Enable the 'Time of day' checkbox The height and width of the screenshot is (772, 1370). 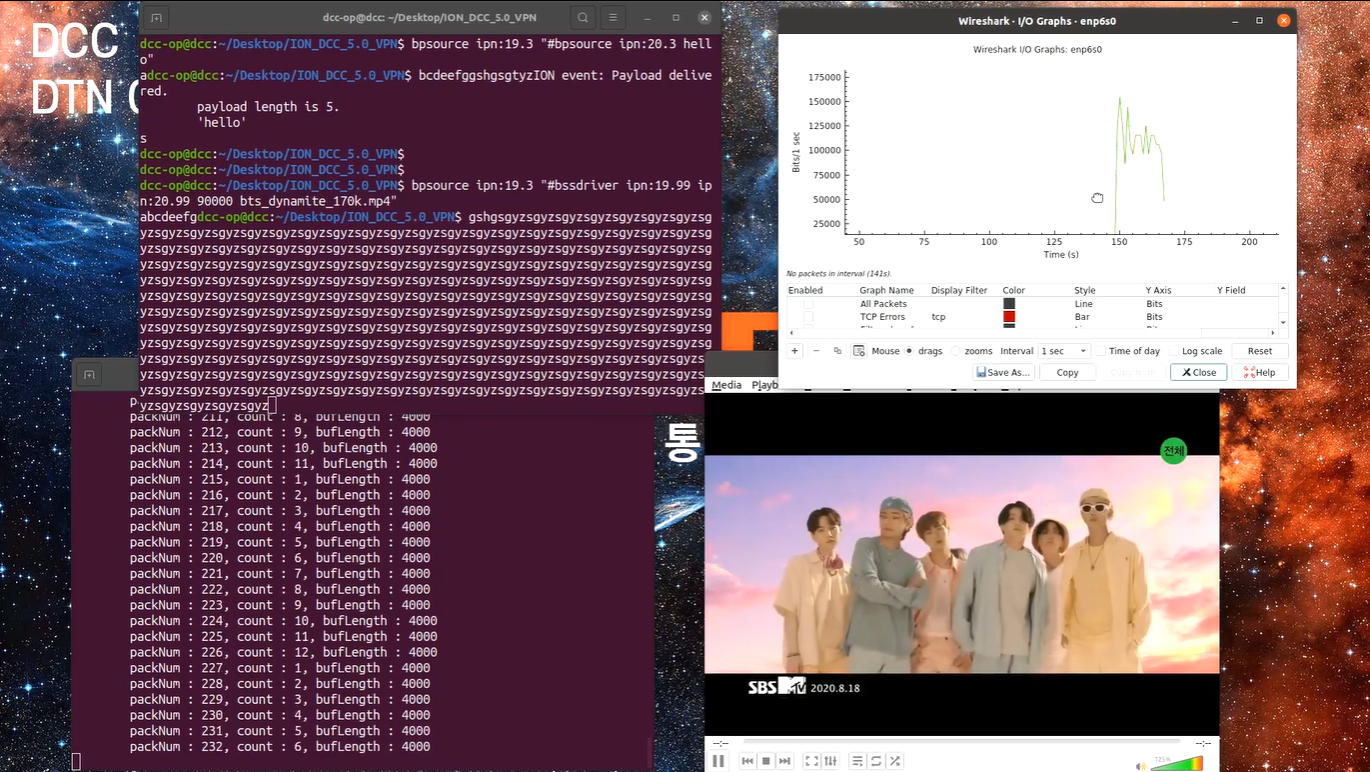pyautogui.click(x=1100, y=351)
